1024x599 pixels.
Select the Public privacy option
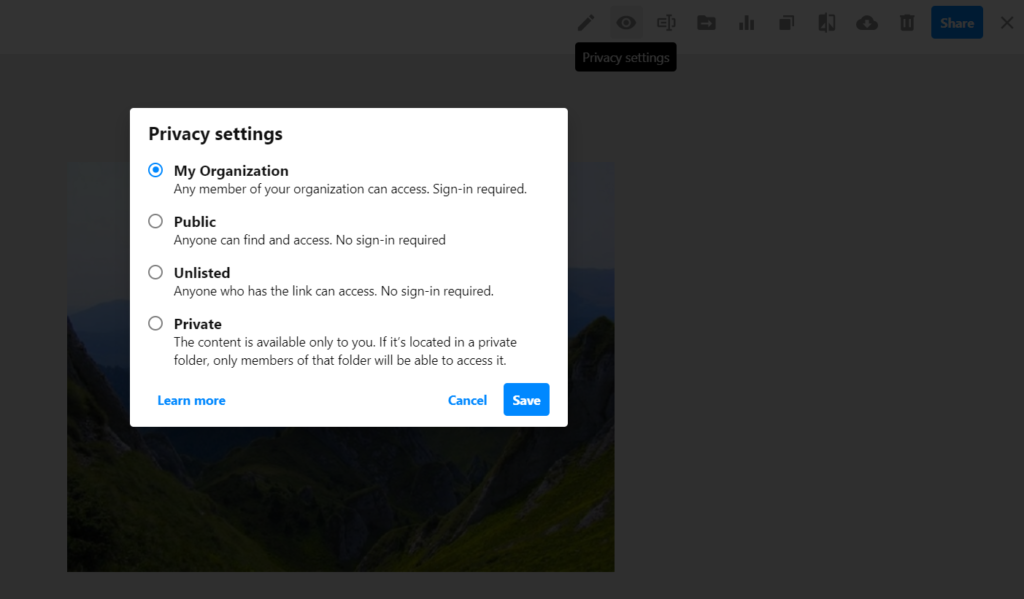(156, 221)
